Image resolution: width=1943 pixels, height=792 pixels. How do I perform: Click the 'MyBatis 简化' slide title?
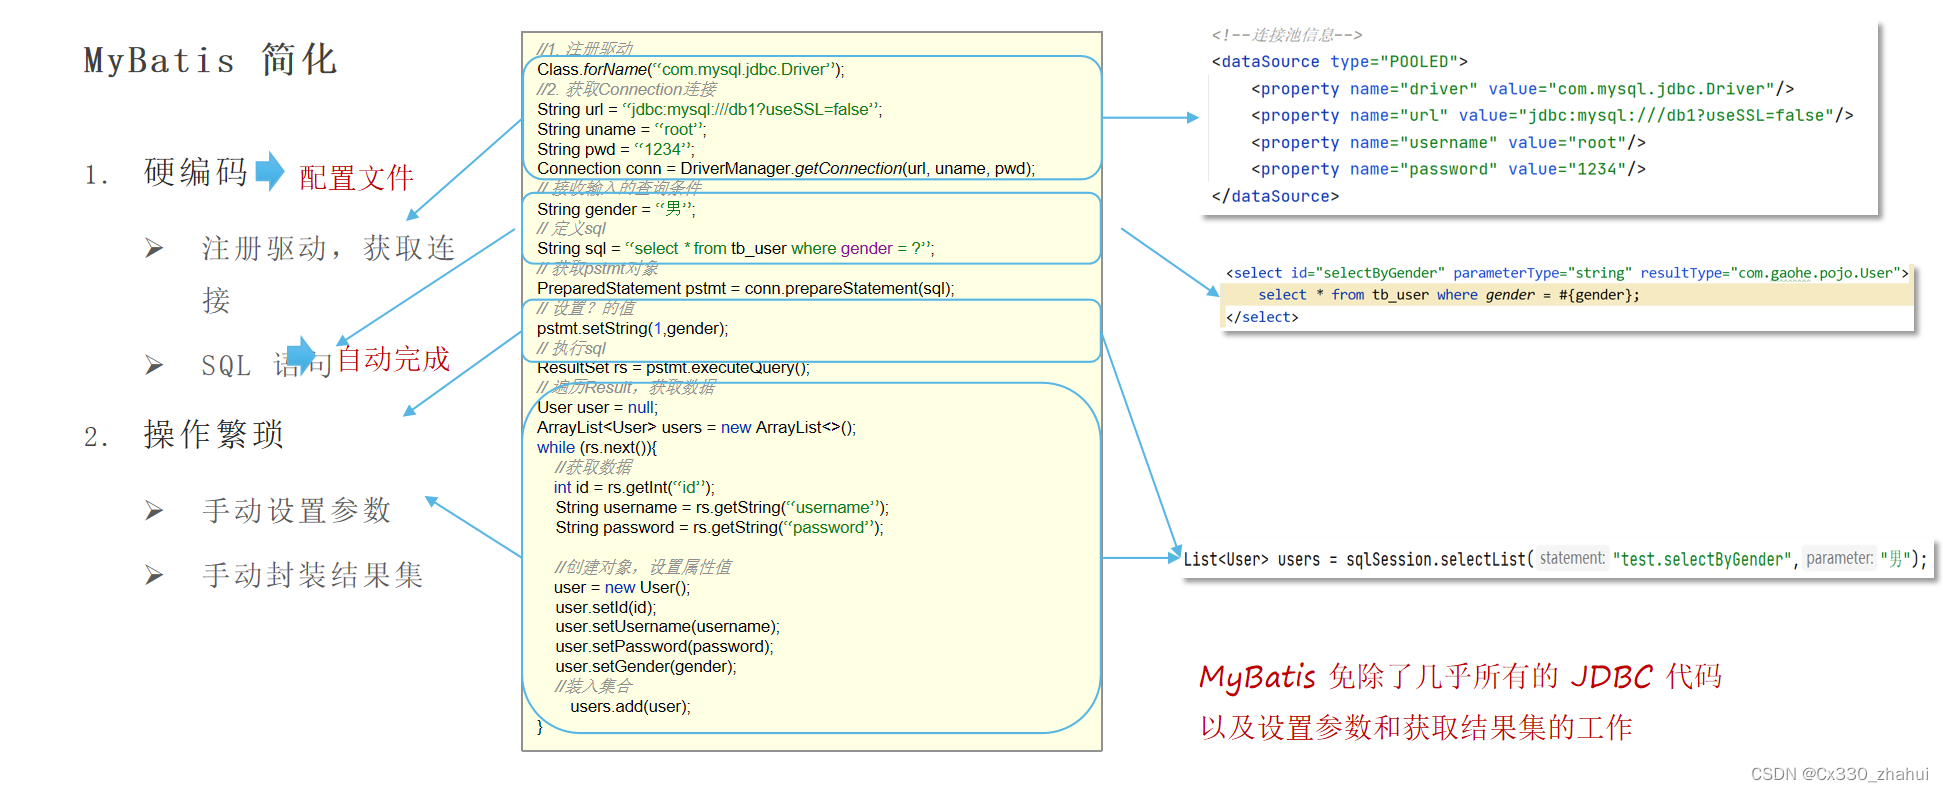pyautogui.click(x=211, y=60)
